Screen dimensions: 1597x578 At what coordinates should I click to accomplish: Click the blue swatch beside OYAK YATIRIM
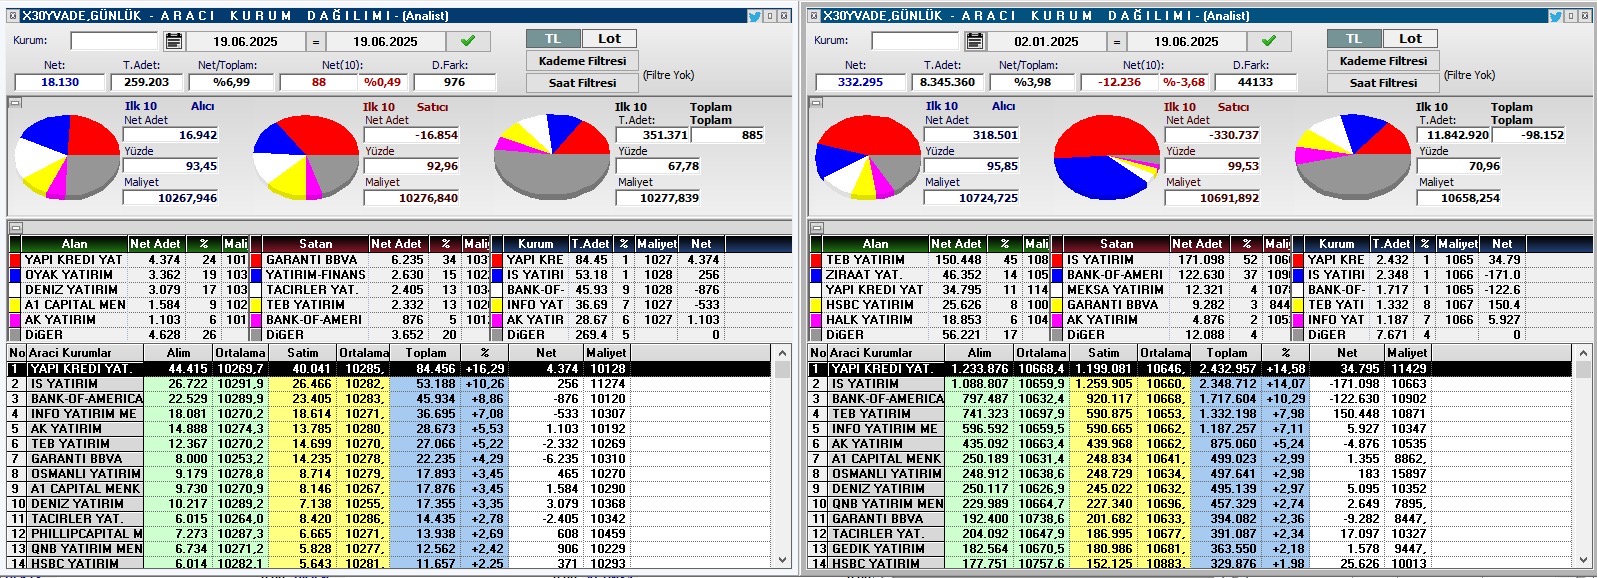tap(15, 275)
